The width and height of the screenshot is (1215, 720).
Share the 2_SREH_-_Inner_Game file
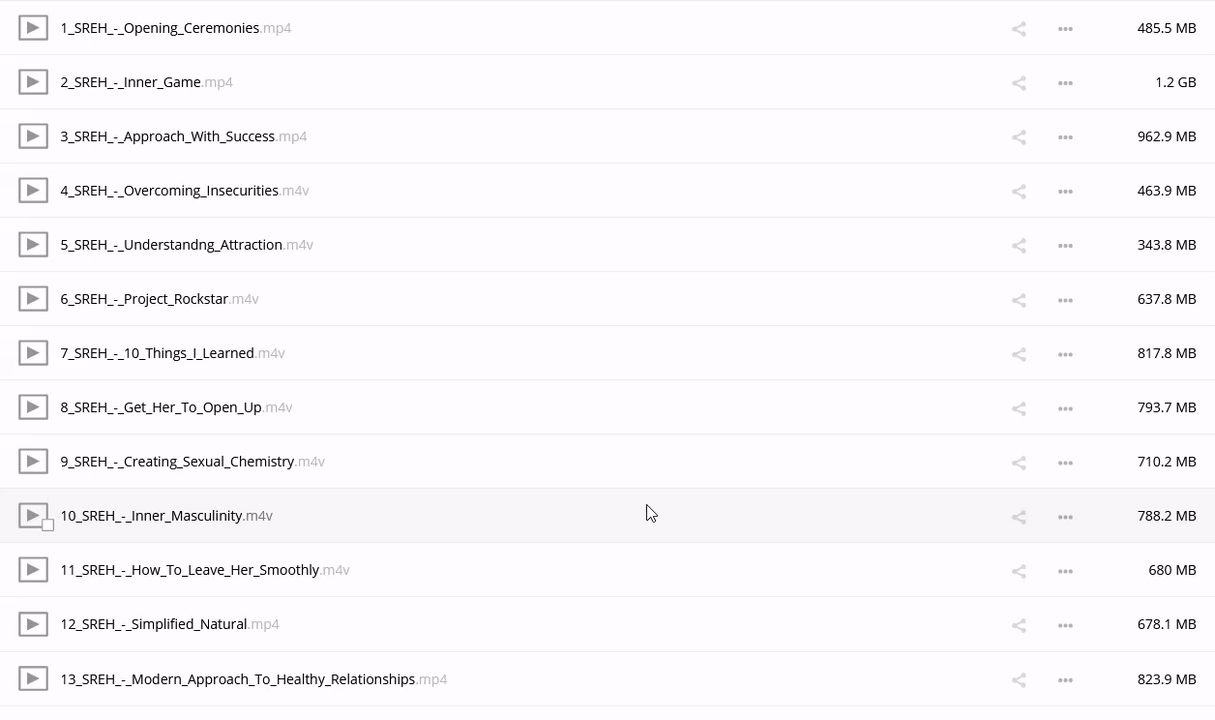[1018, 83]
